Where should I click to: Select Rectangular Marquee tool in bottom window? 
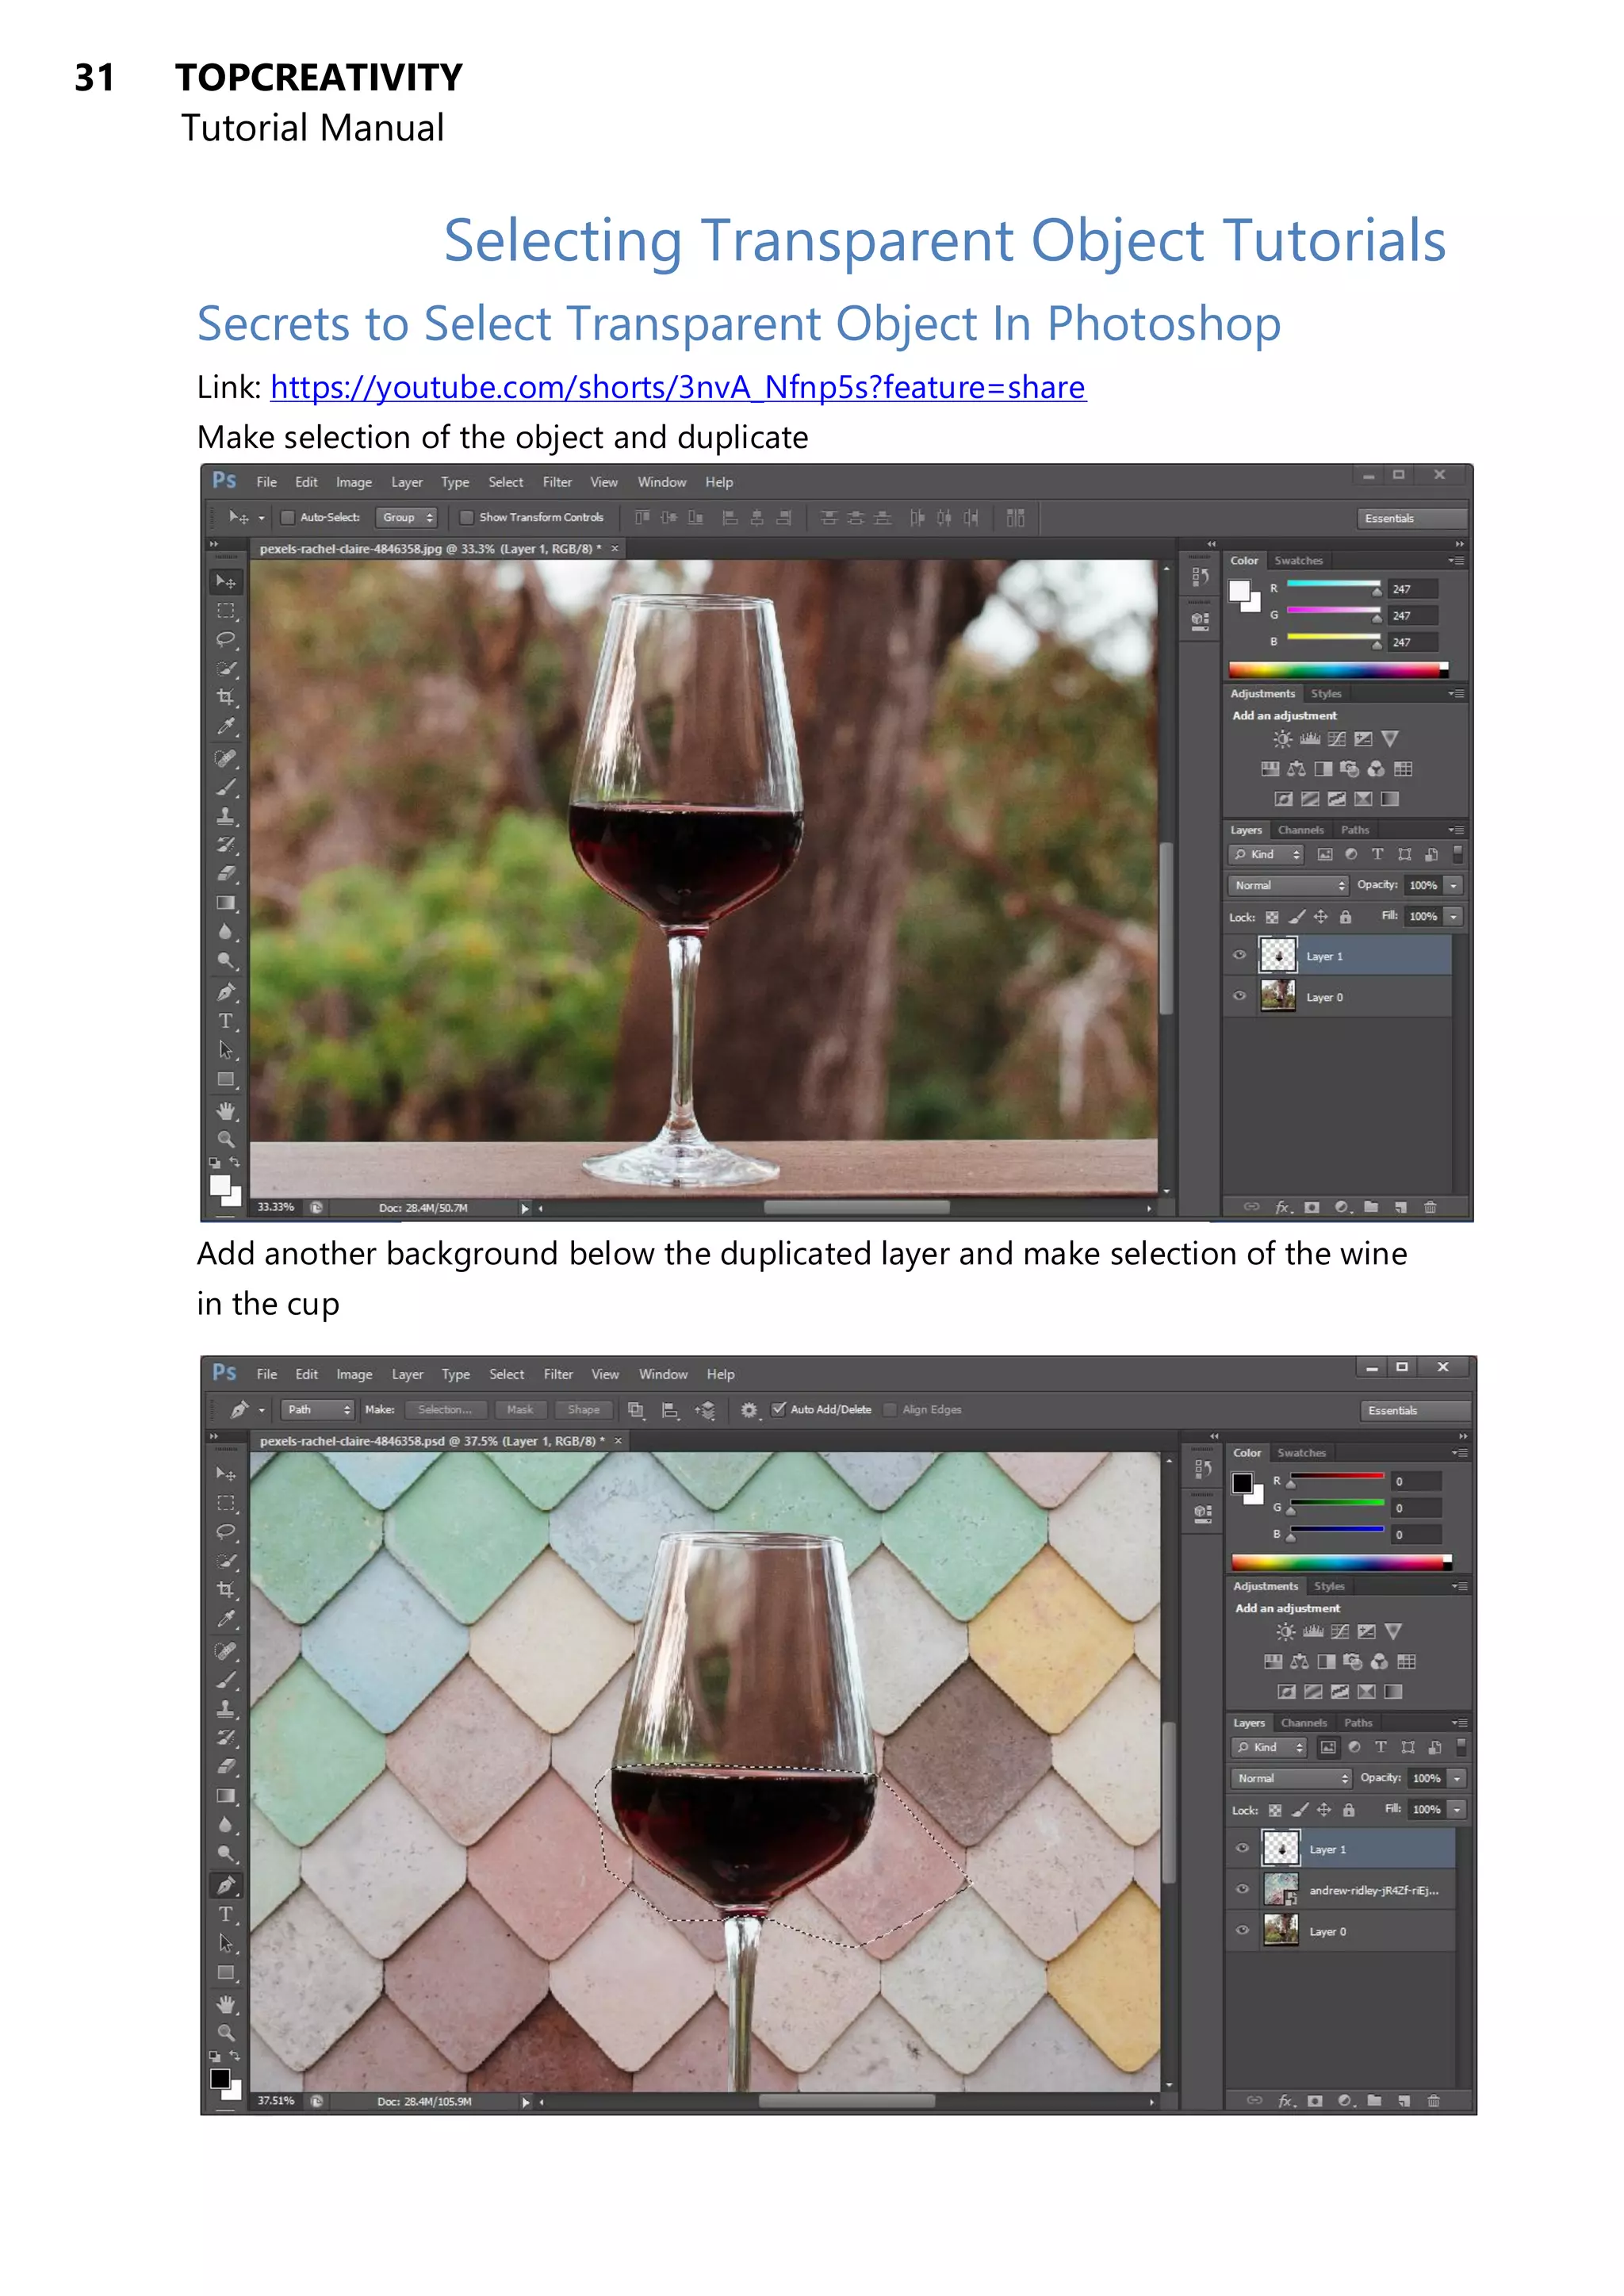(226, 1503)
